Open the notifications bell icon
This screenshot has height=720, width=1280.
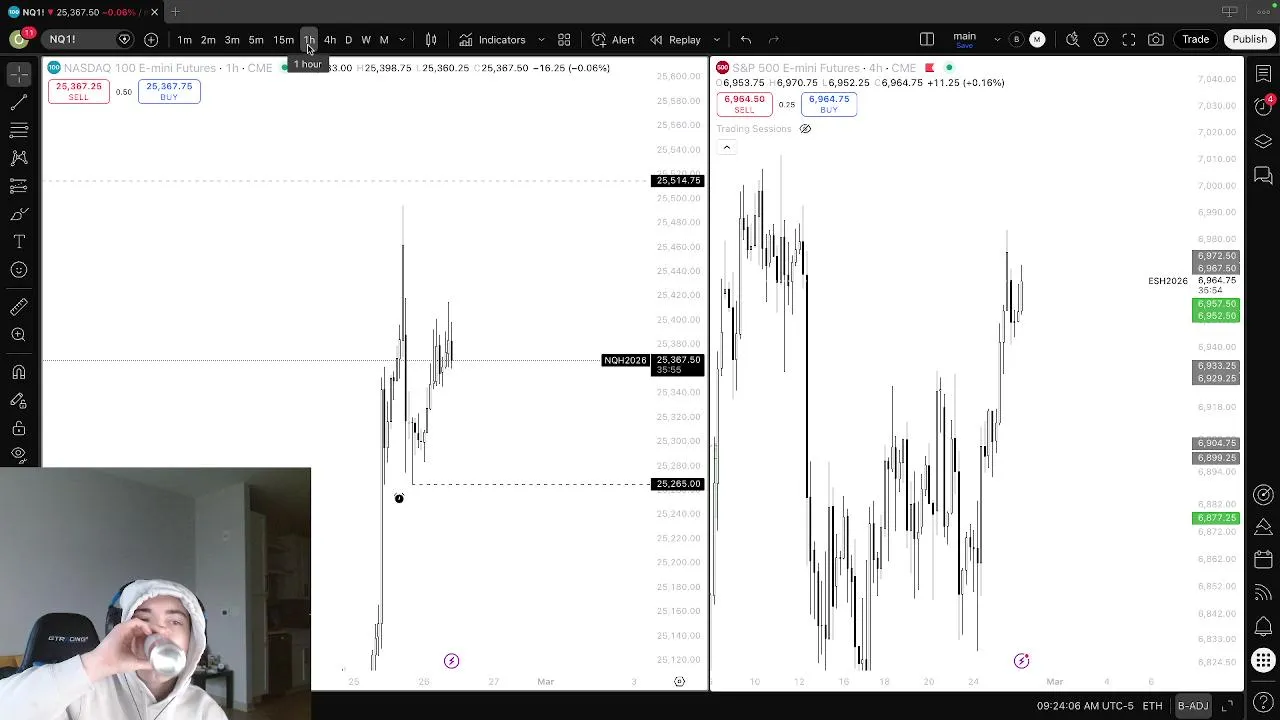pyautogui.click(x=1263, y=627)
